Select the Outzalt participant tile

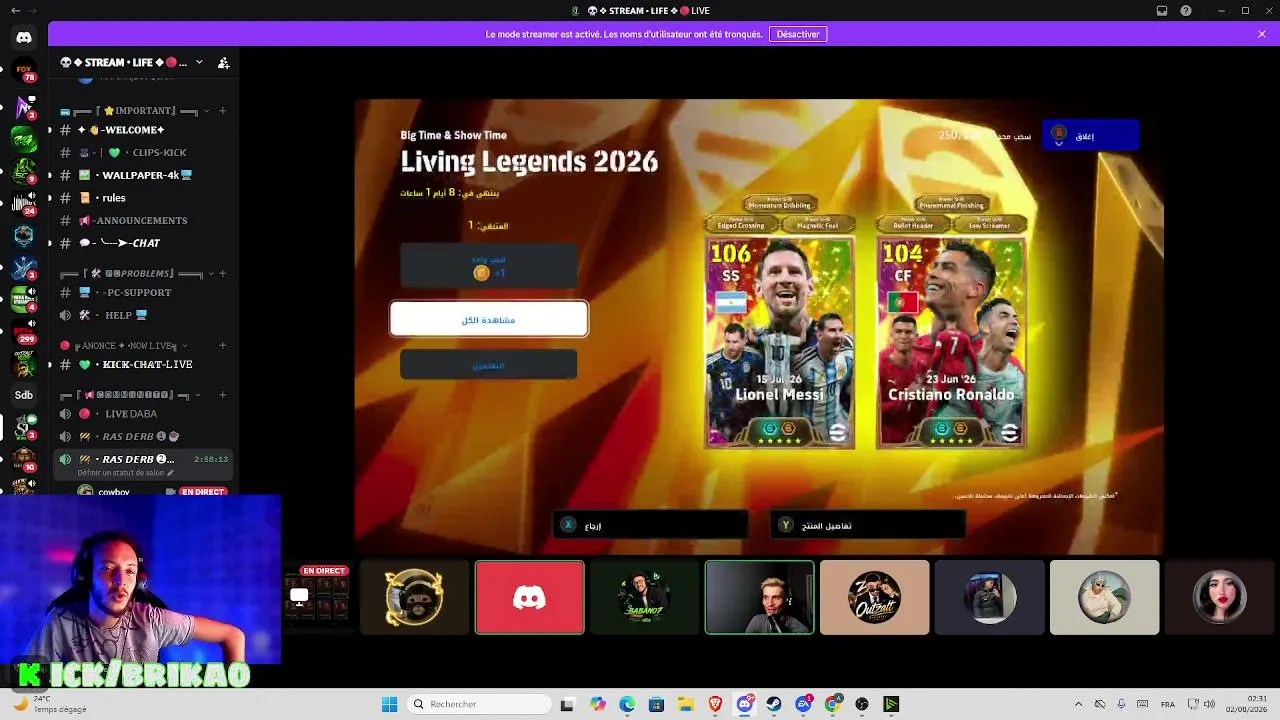click(x=875, y=597)
